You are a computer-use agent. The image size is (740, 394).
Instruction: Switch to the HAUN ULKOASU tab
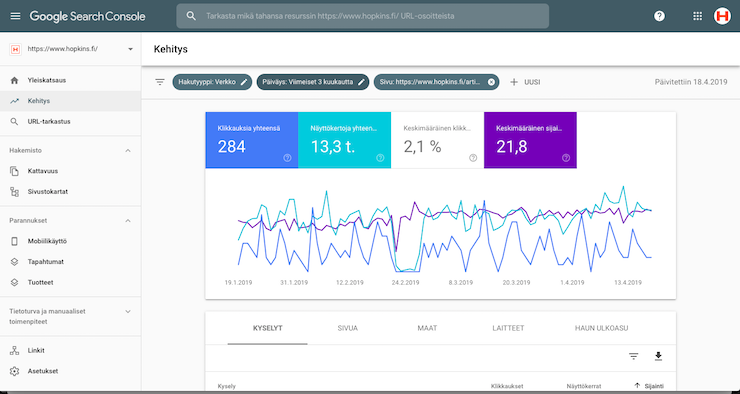point(601,328)
